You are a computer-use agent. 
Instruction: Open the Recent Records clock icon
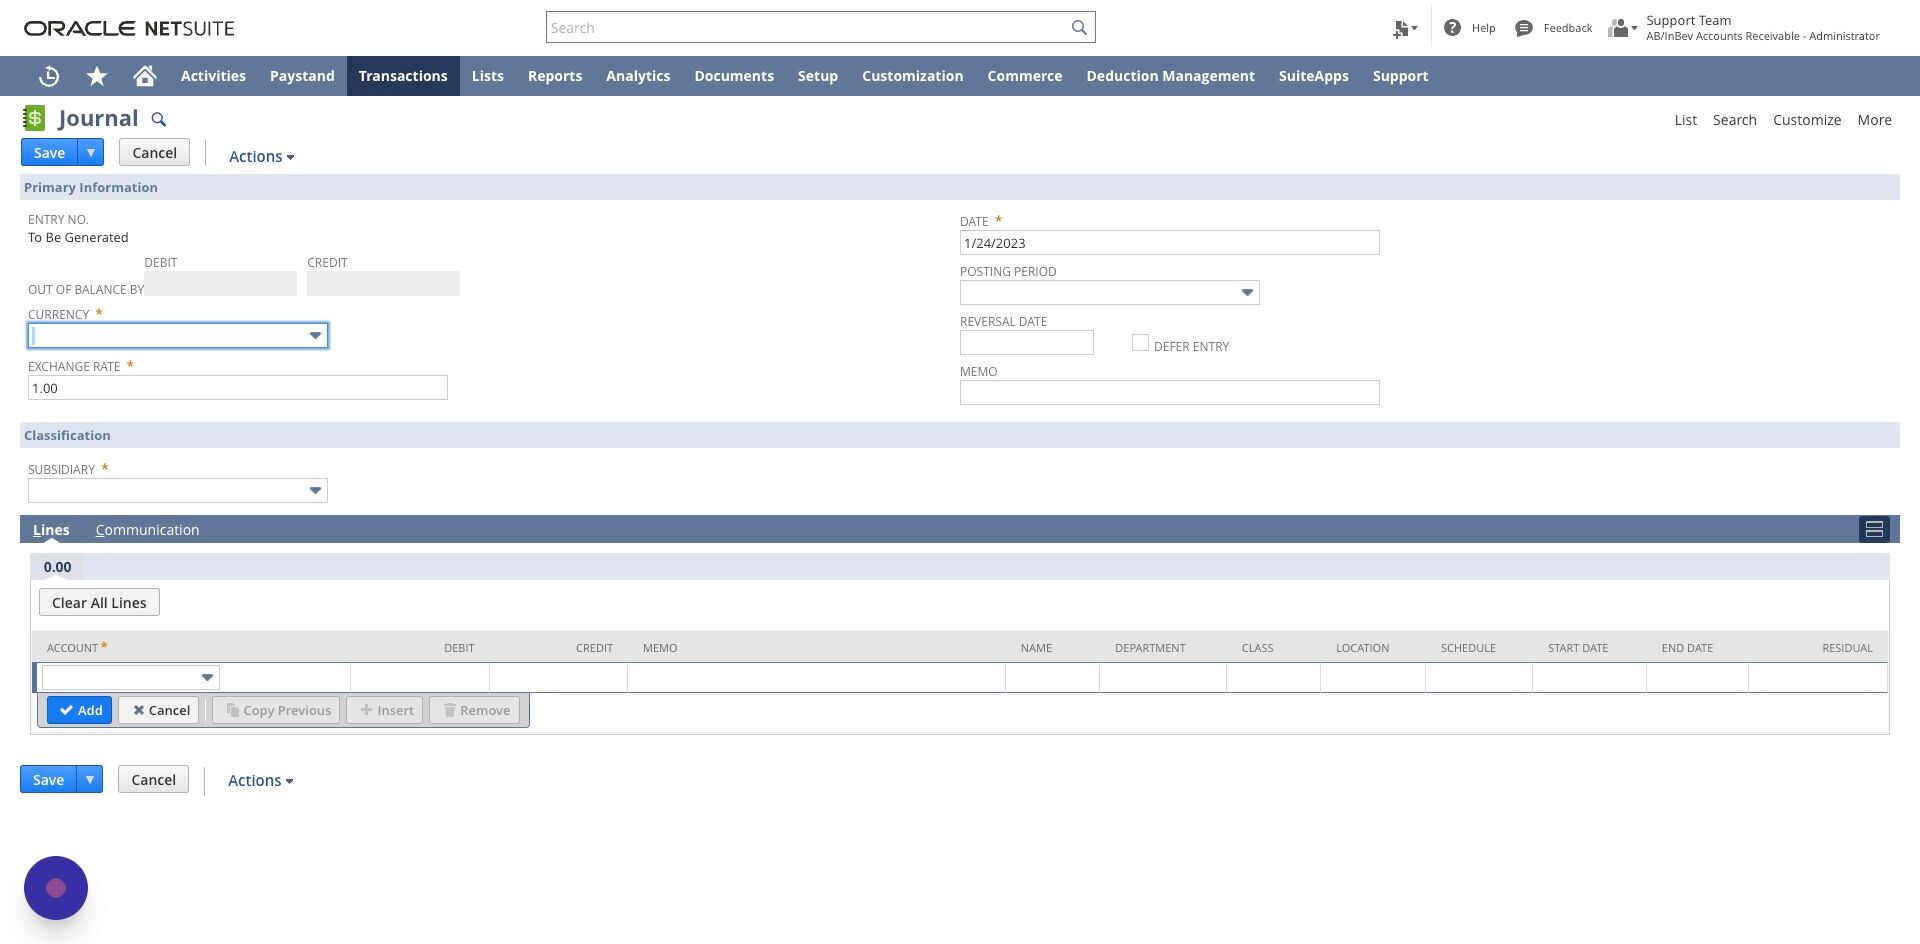pyautogui.click(x=49, y=76)
